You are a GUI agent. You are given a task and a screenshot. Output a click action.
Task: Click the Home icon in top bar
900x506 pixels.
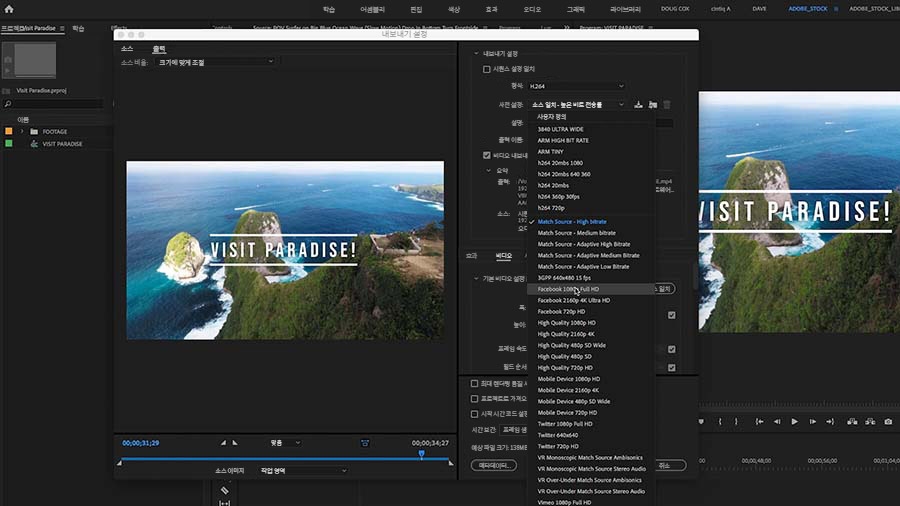(x=9, y=9)
